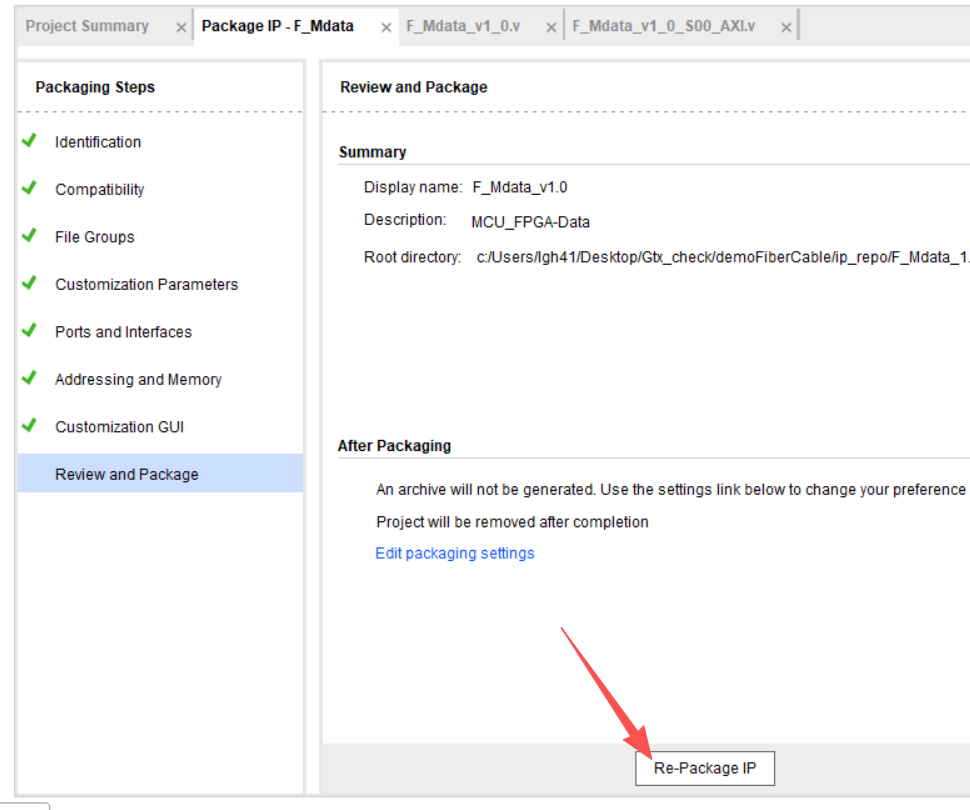Screen dimensions: 970x810
Task: Click the 'Description:' label
Action: tap(405, 220)
